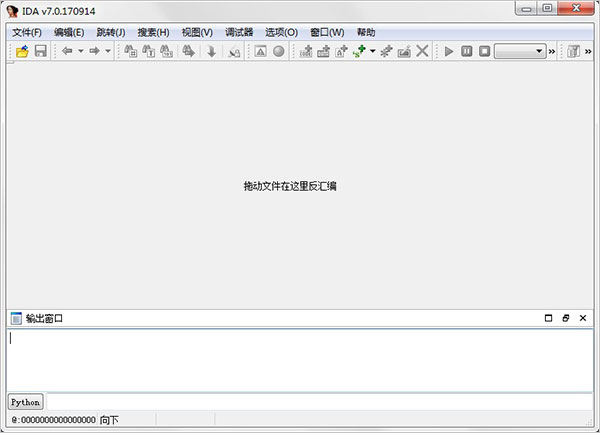This screenshot has width=600, height=433.
Task: Open the dropdown arrow beside green plus icon
Action: tap(372, 51)
